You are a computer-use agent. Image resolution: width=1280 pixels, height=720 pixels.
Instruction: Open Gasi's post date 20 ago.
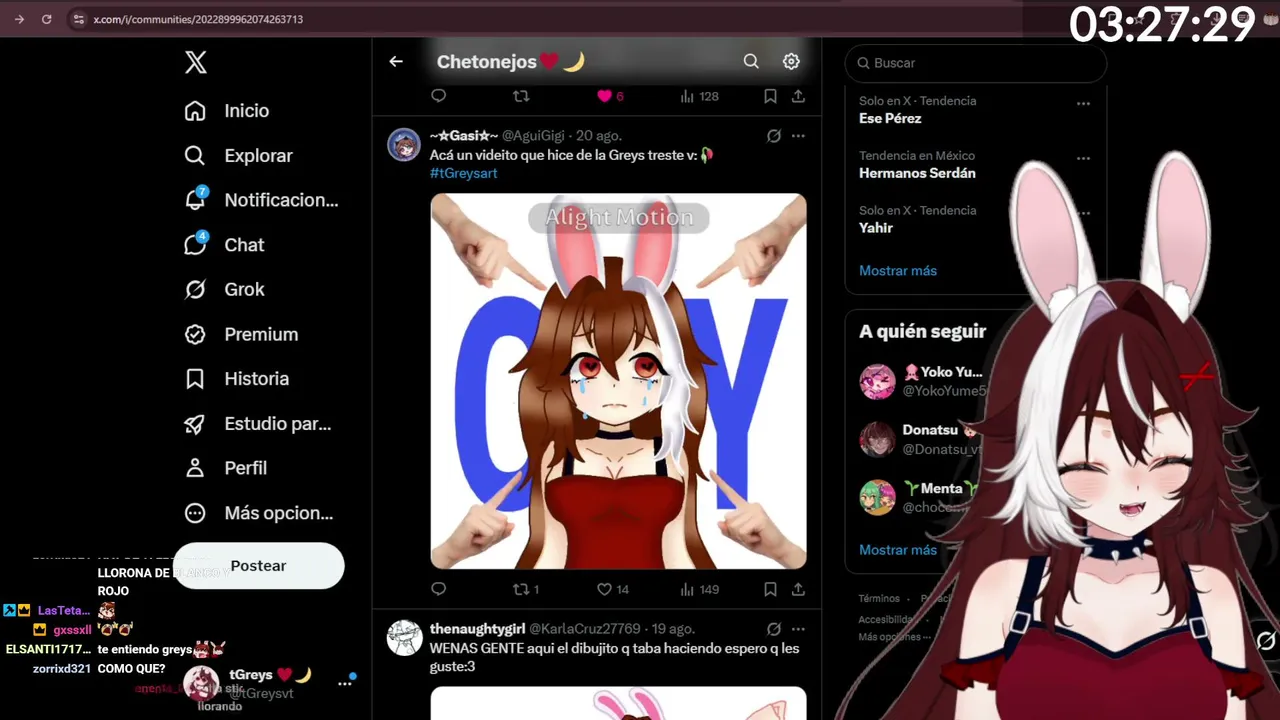pyautogui.click(x=598, y=136)
